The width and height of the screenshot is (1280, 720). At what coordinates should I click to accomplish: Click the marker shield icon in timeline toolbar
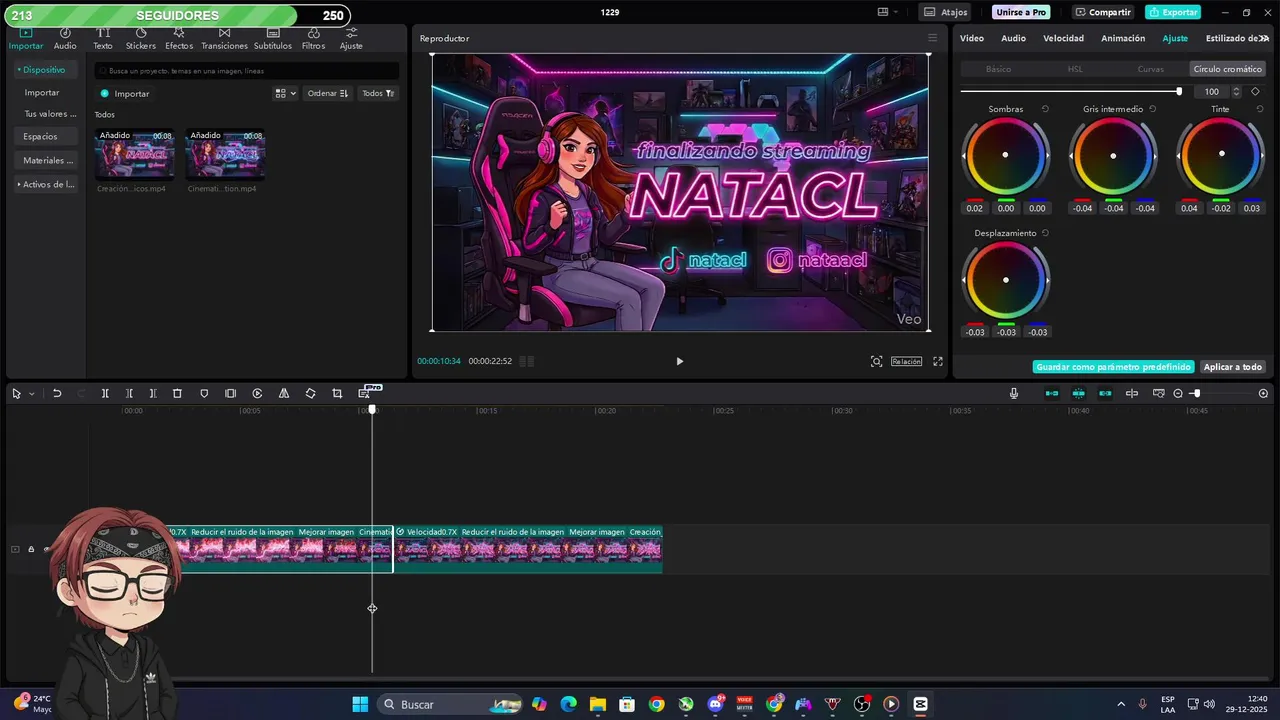(204, 394)
